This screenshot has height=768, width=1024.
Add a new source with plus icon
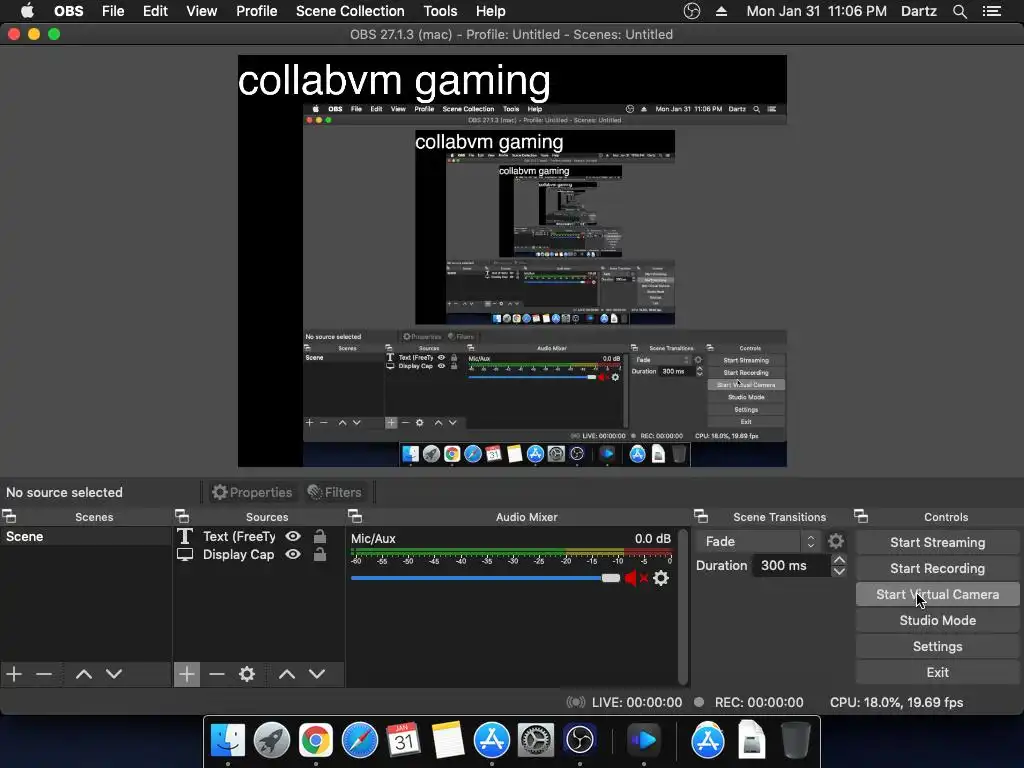tap(187, 674)
